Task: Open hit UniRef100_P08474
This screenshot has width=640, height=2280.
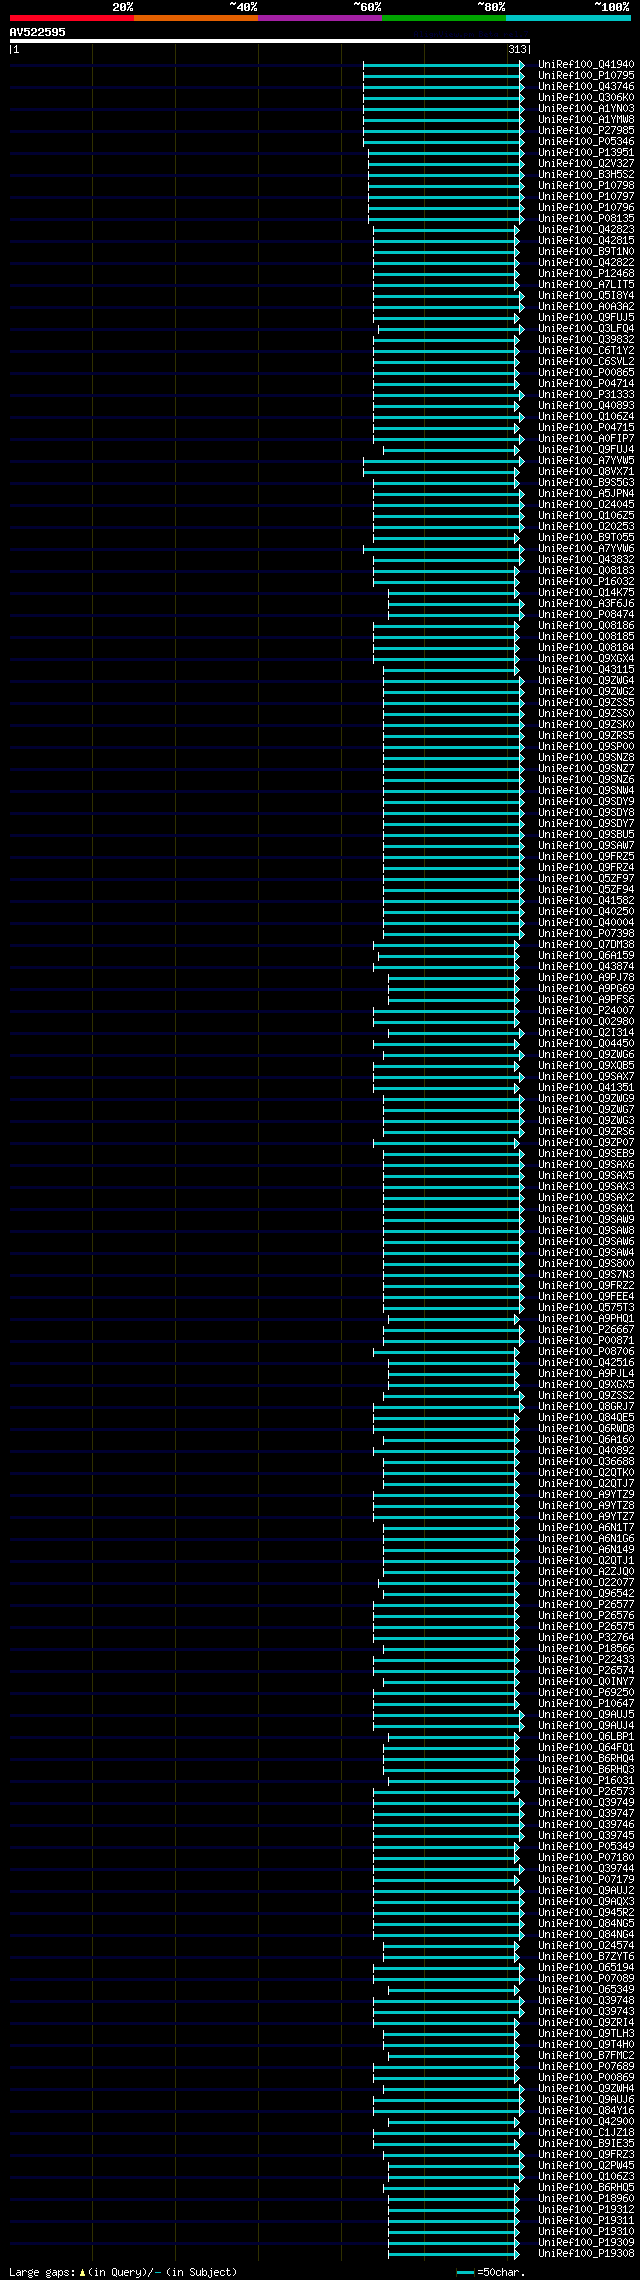Action: (x=586, y=614)
